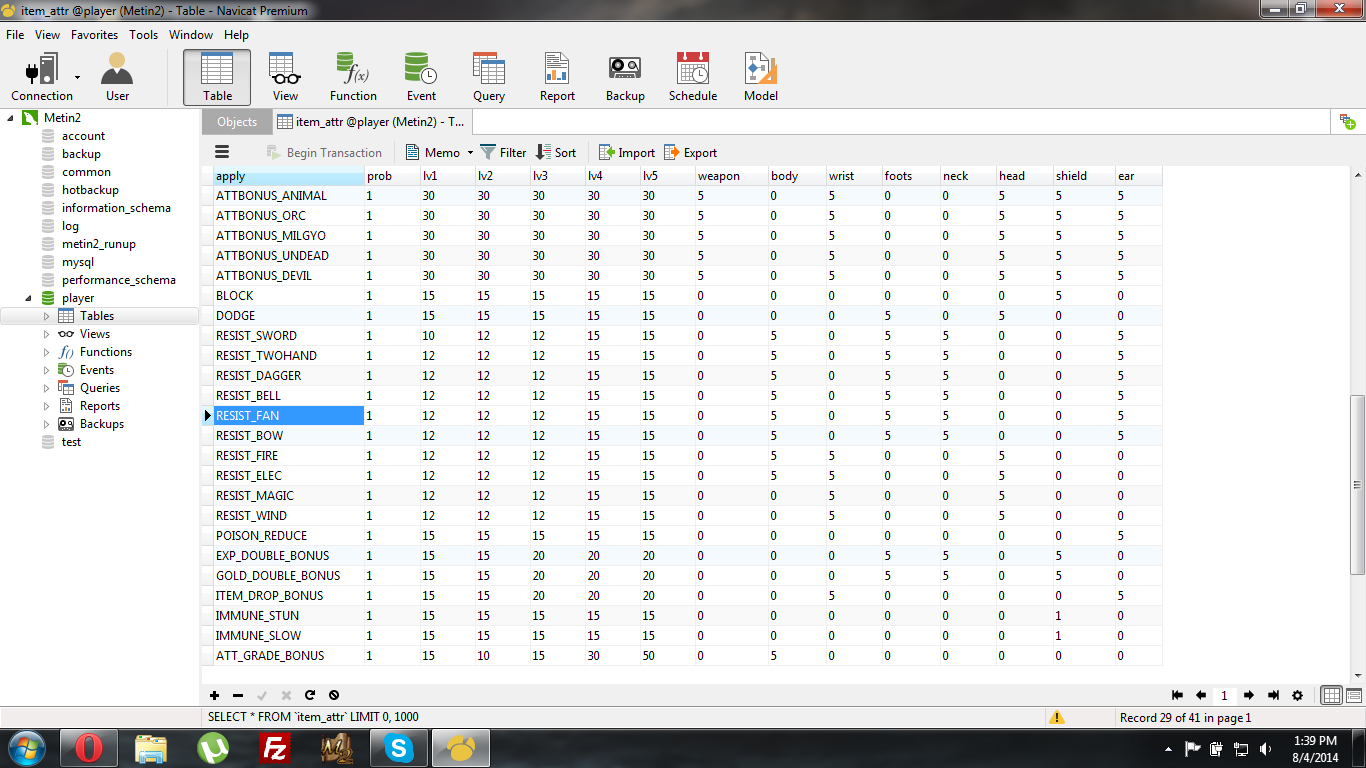The width and height of the screenshot is (1366, 768).
Task: Select the metin2_runup database
Action: click(x=98, y=244)
